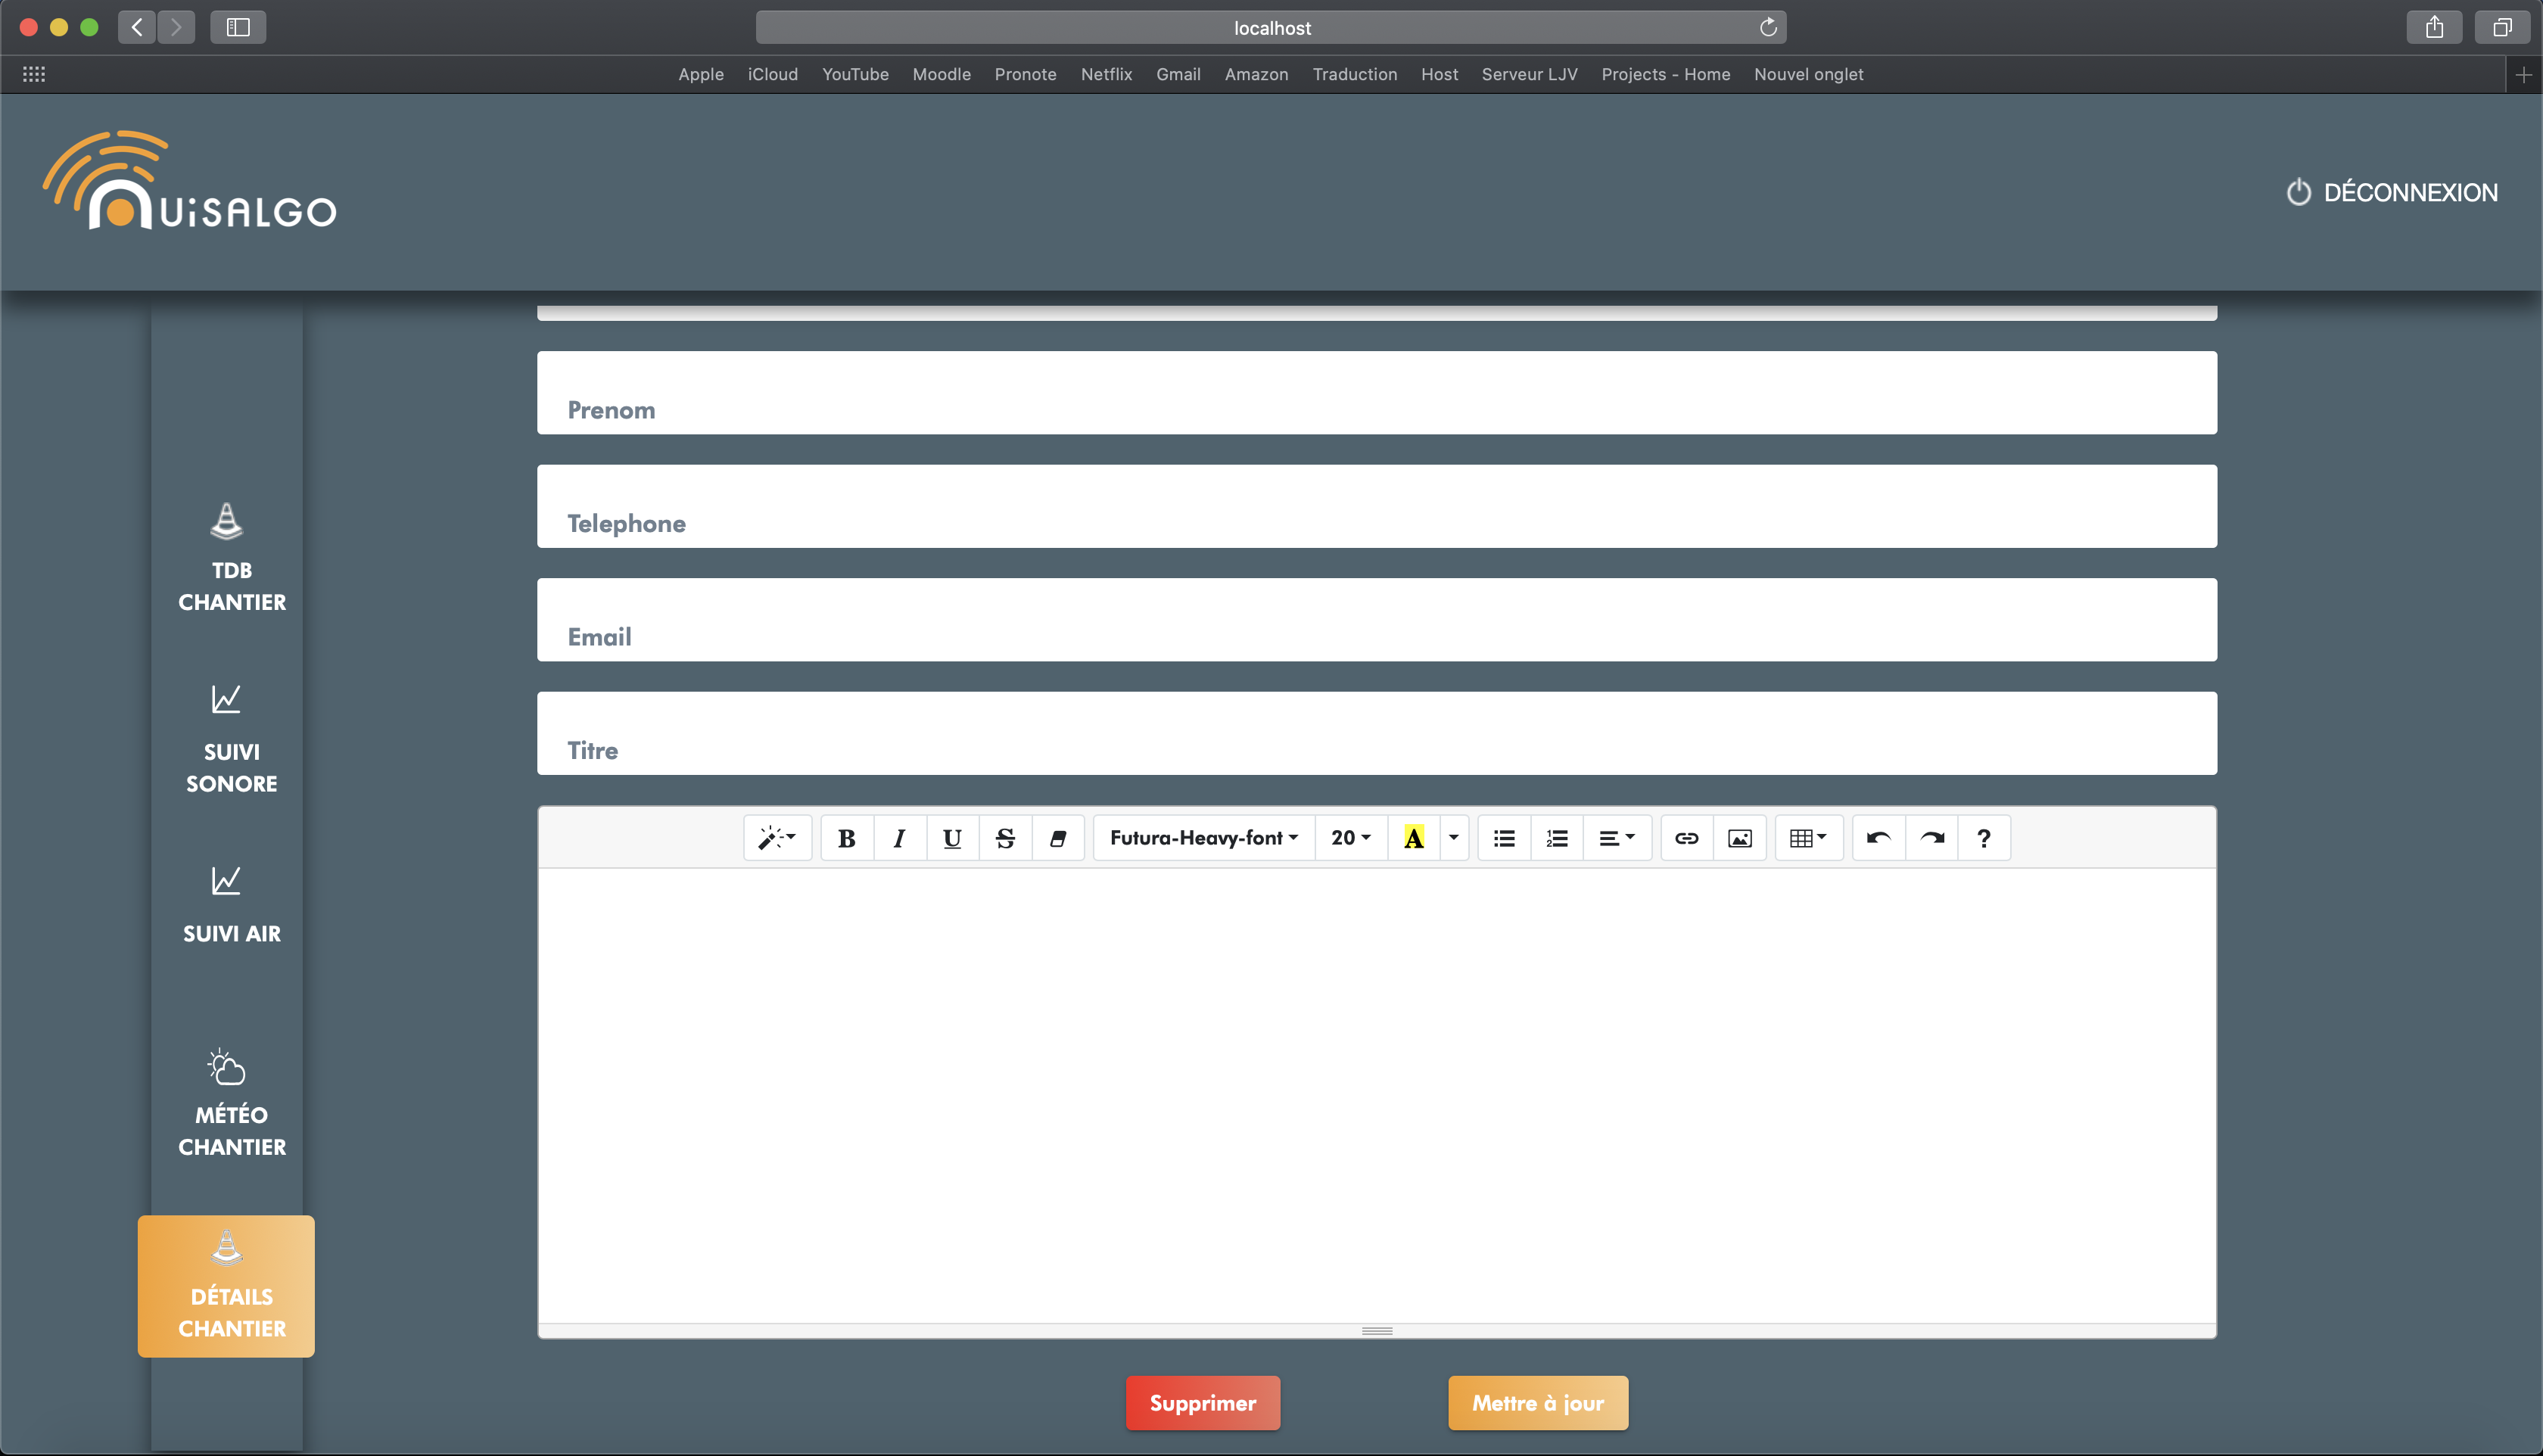Open the Traduction bookmark
The height and width of the screenshot is (1456, 2543).
pos(1354,74)
